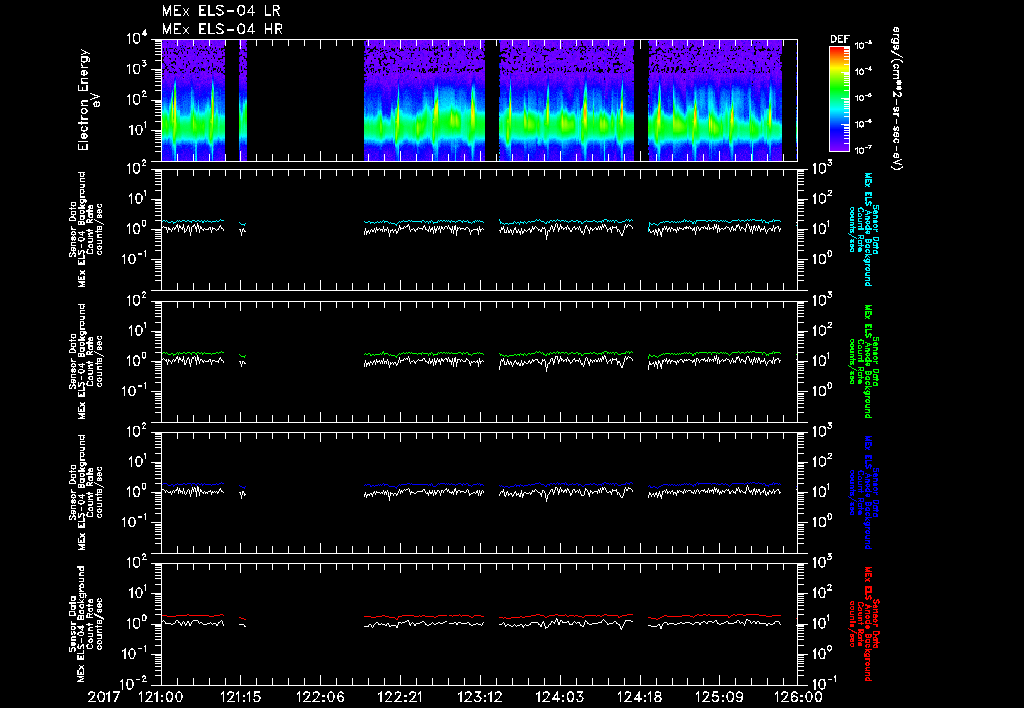Click the '123:12' time axis label
Image resolution: width=1024 pixels, height=708 pixels.
(x=479, y=697)
